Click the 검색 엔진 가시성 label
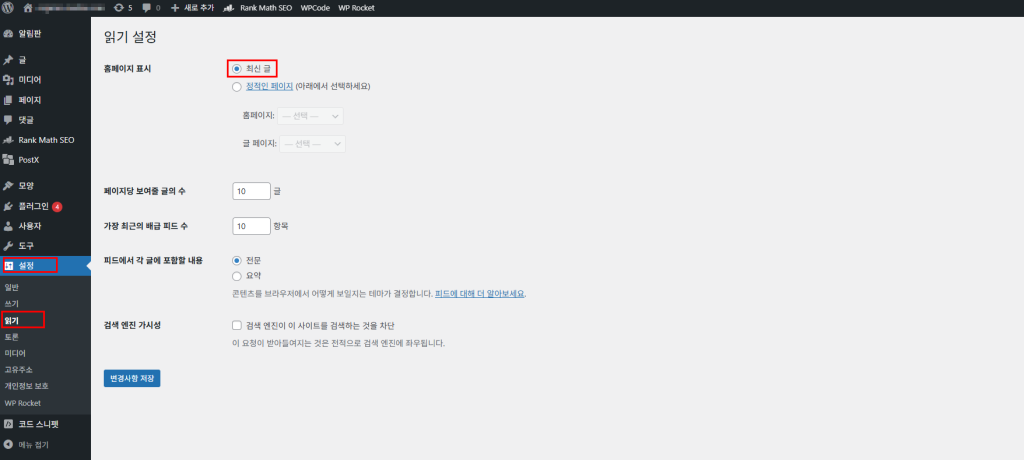Image resolution: width=1024 pixels, height=460 pixels. [x=133, y=325]
